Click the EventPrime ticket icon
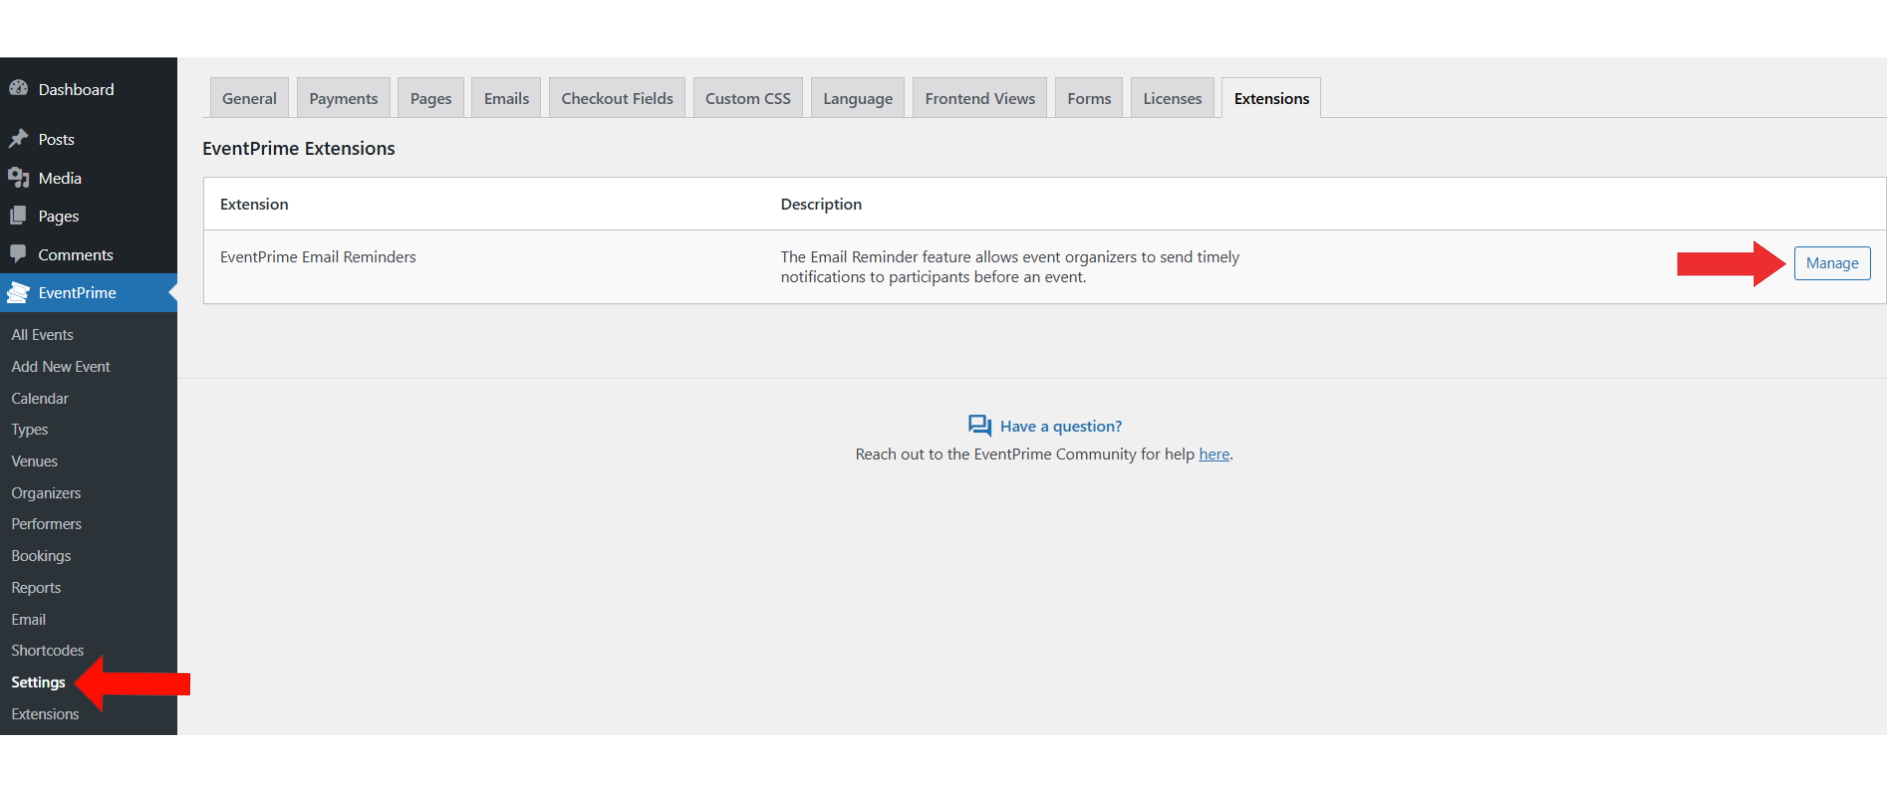The width and height of the screenshot is (1887, 793). (18, 292)
